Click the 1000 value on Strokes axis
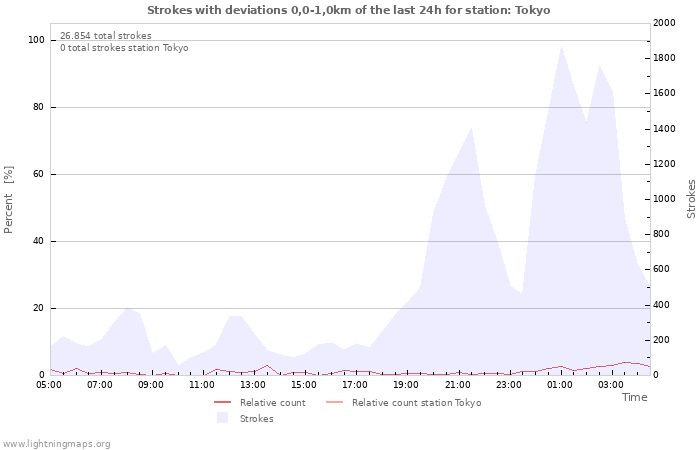Screen dimensions: 700x450 click(x=664, y=199)
